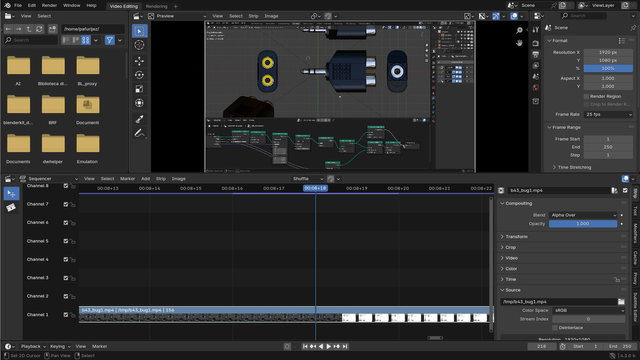Switch to the Rendering workspace tab
This screenshot has height=360, width=640.
click(157, 6)
